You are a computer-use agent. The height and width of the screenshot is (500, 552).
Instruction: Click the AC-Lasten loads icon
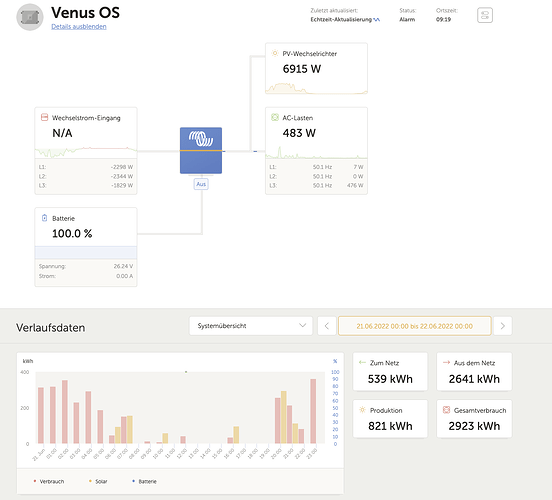[275, 117]
